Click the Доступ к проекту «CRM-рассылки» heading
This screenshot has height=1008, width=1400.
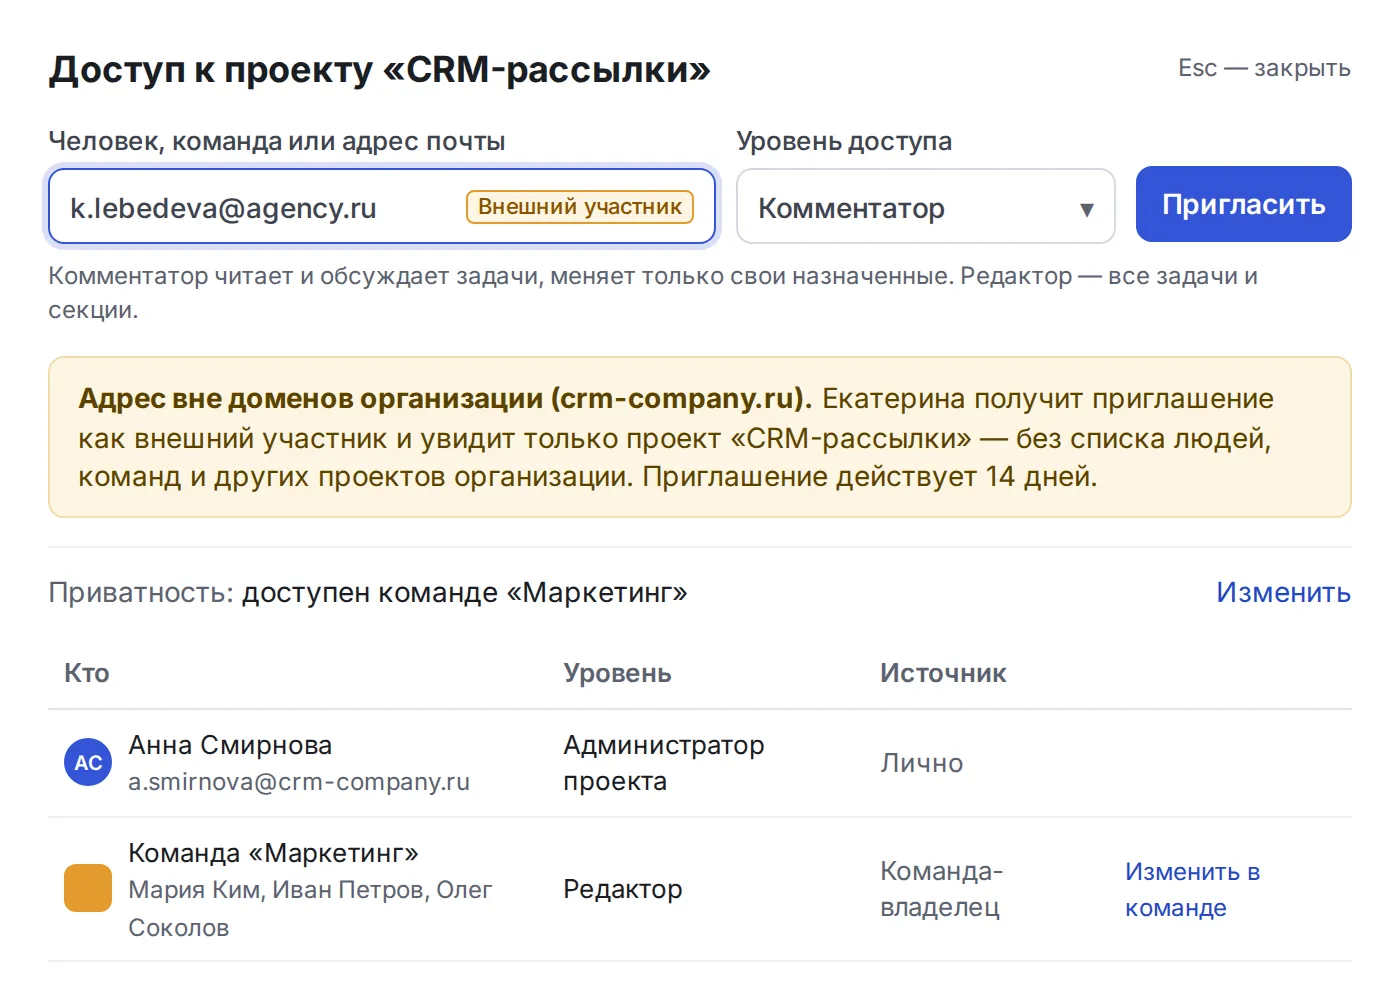379,69
